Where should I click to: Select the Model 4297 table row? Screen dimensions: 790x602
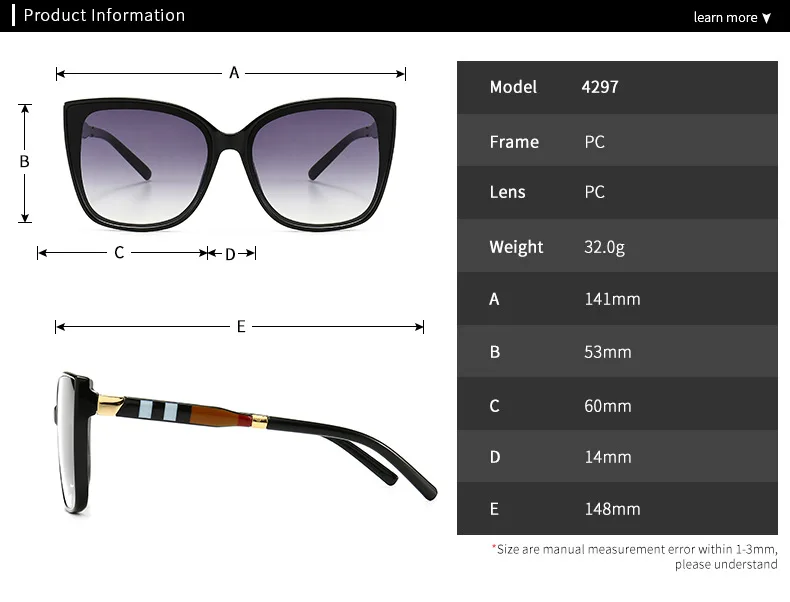617,87
